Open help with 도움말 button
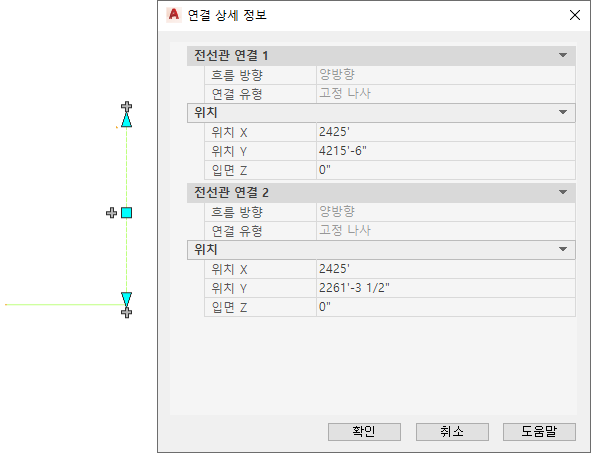Image resolution: width=591 pixels, height=453 pixels. point(539,432)
